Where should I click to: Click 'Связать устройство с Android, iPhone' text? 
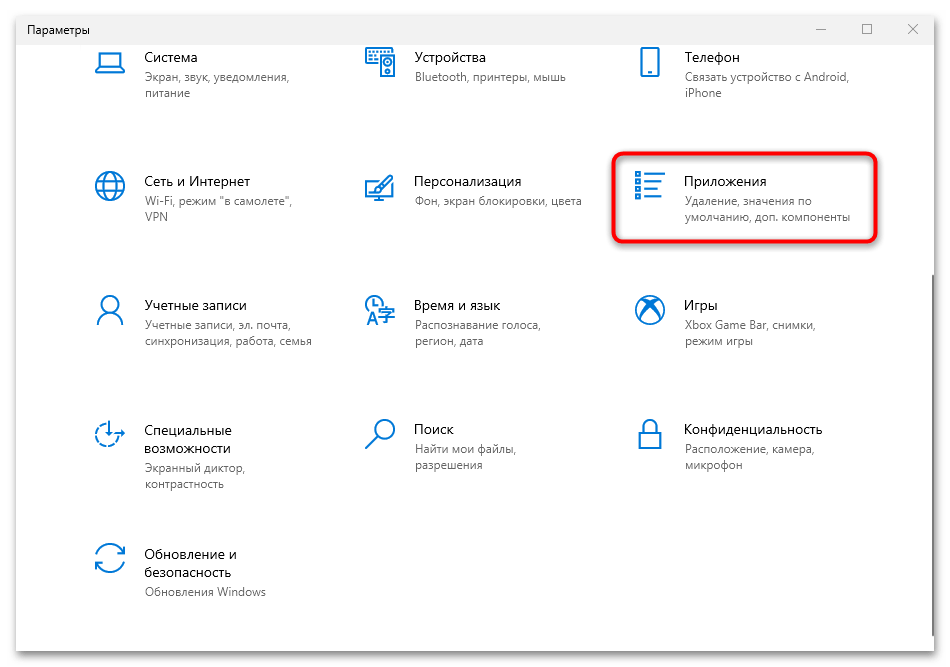click(767, 85)
